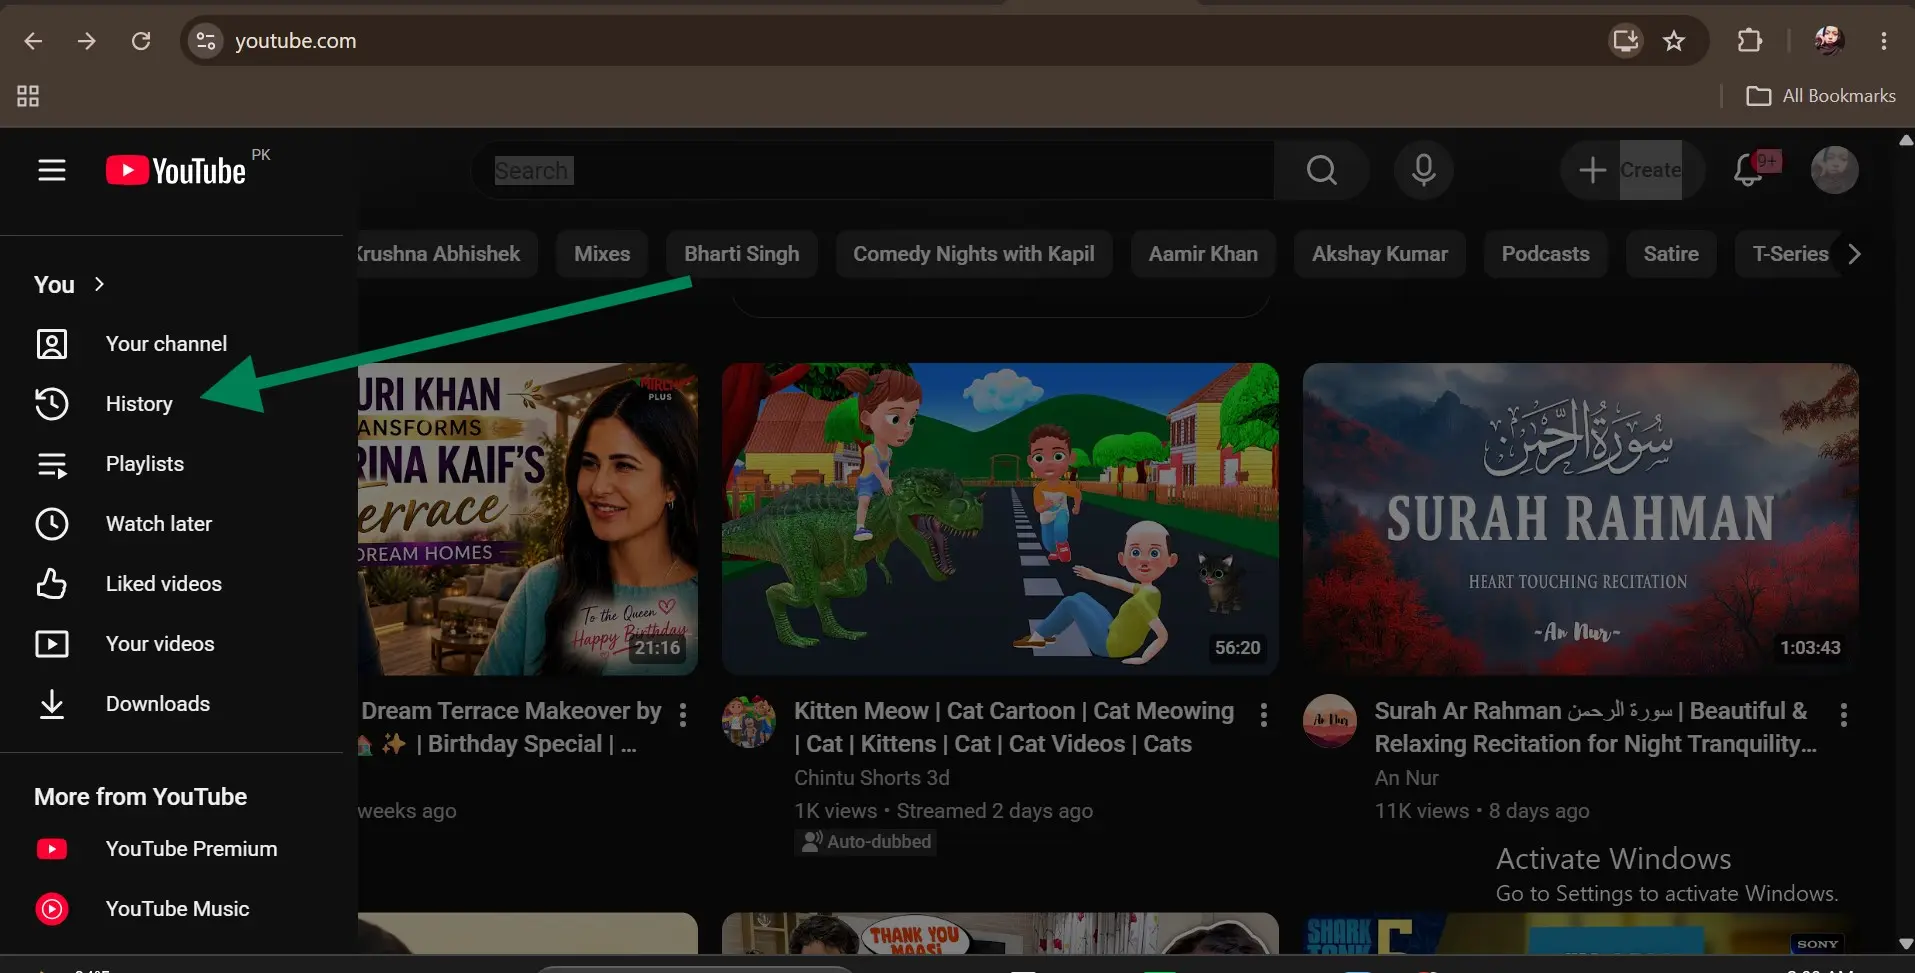Image resolution: width=1915 pixels, height=973 pixels.
Task: Open An Nur channel avatar
Action: (x=1329, y=721)
